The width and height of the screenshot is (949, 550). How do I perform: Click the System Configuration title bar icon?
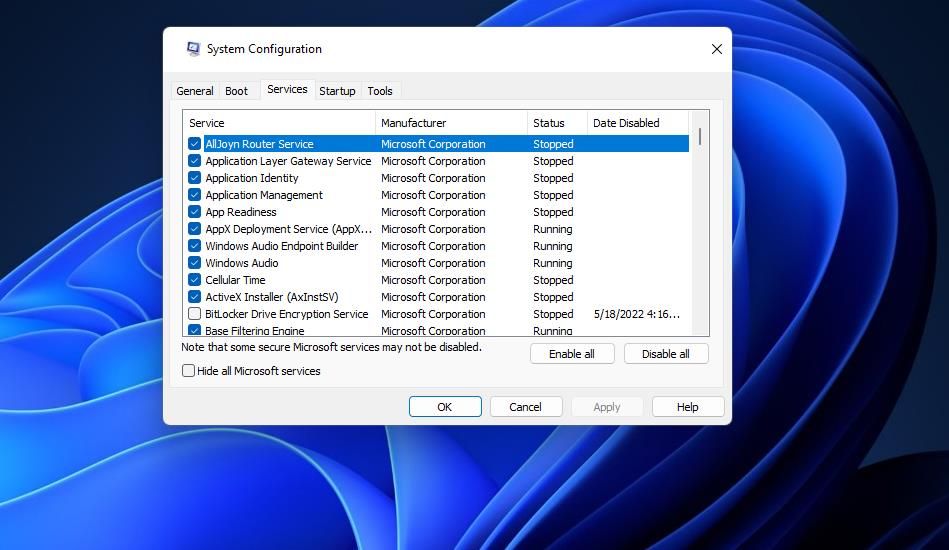click(x=193, y=49)
